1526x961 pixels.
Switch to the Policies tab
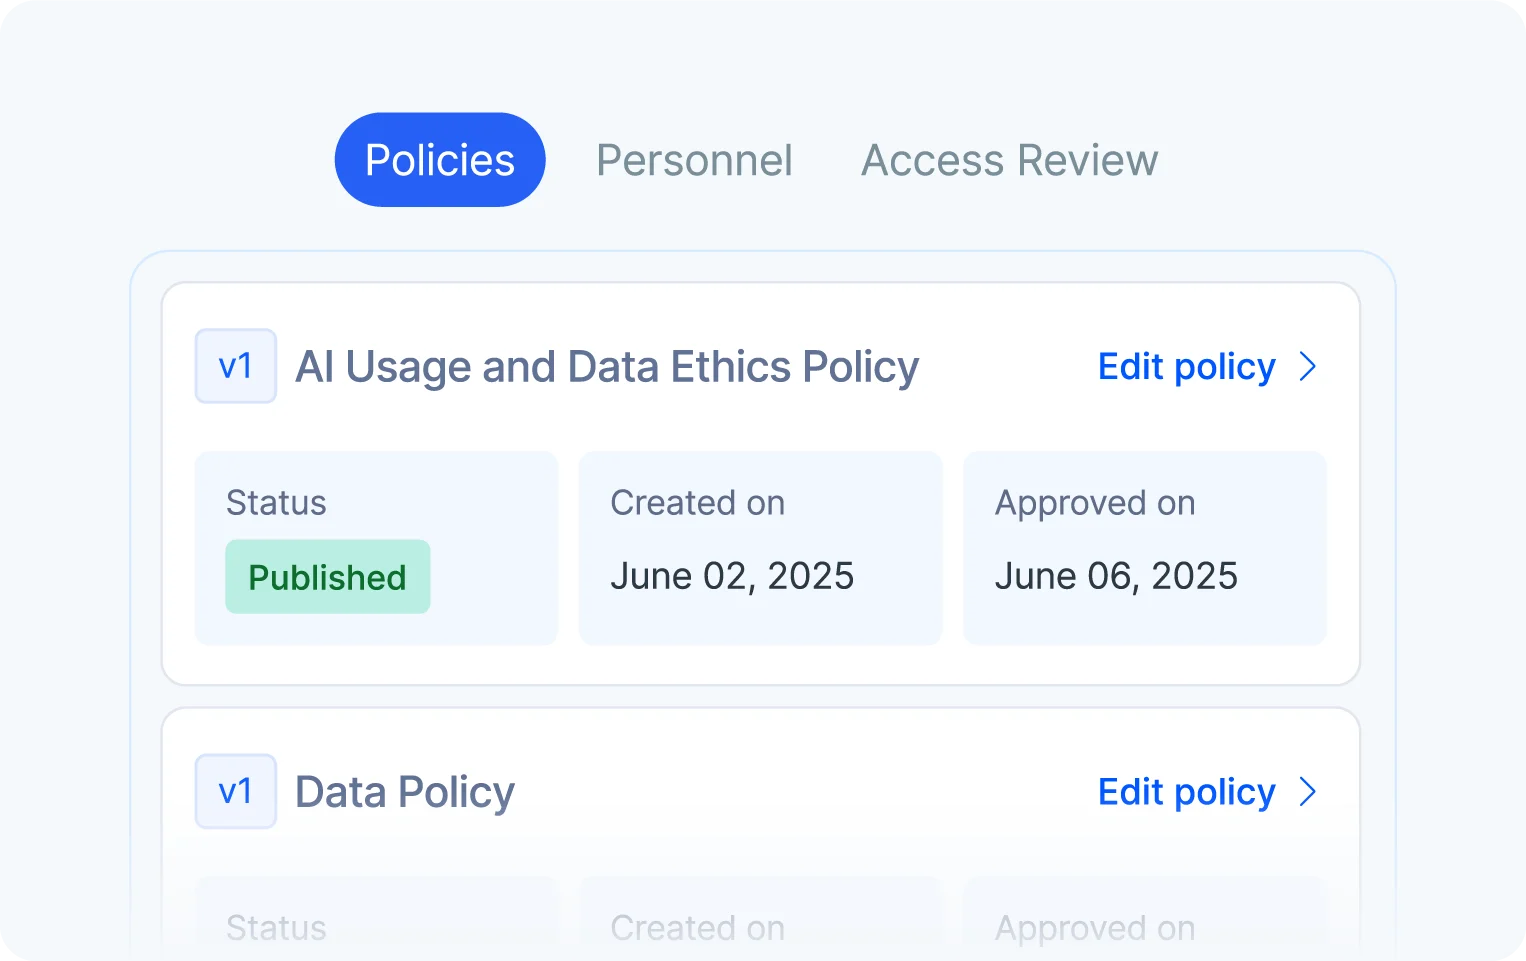(x=440, y=160)
